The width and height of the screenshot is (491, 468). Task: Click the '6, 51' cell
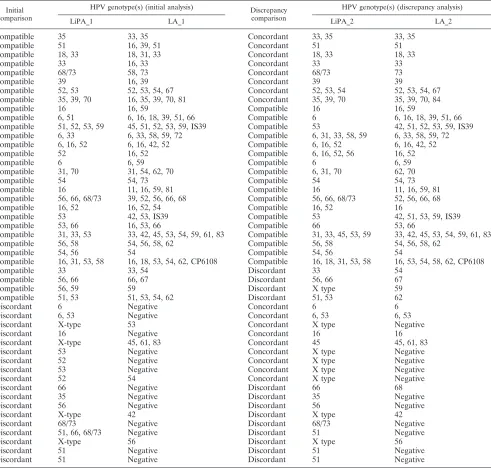point(66,118)
